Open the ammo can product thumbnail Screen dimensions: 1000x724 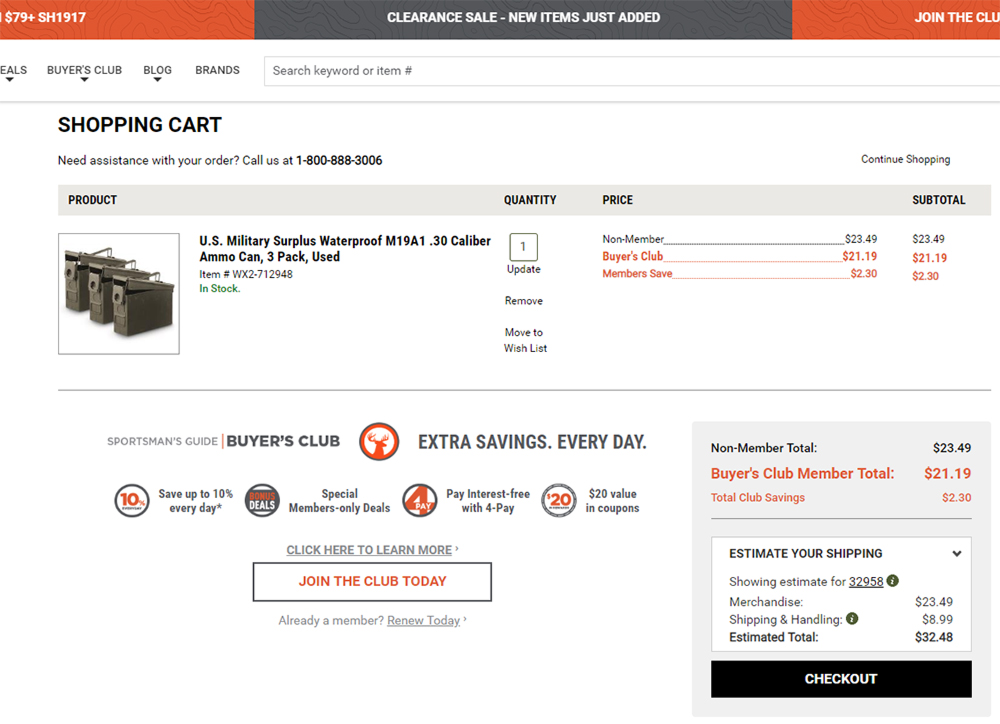(x=119, y=294)
